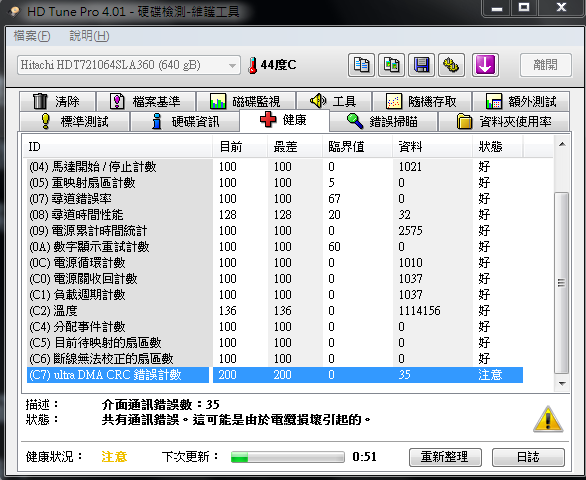Select the (C0) 電源關收回計數 row
This screenshot has width=586, height=480.
(275, 279)
